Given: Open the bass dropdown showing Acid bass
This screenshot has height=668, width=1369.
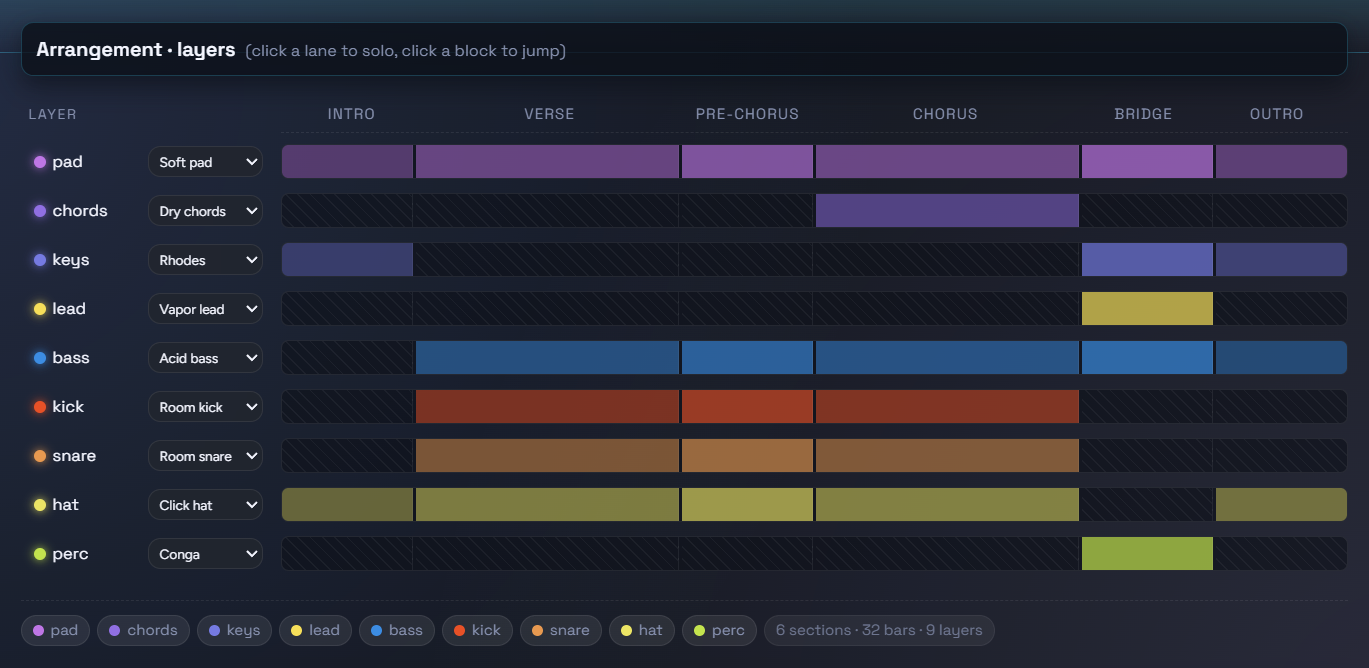Looking at the screenshot, I should 205,358.
